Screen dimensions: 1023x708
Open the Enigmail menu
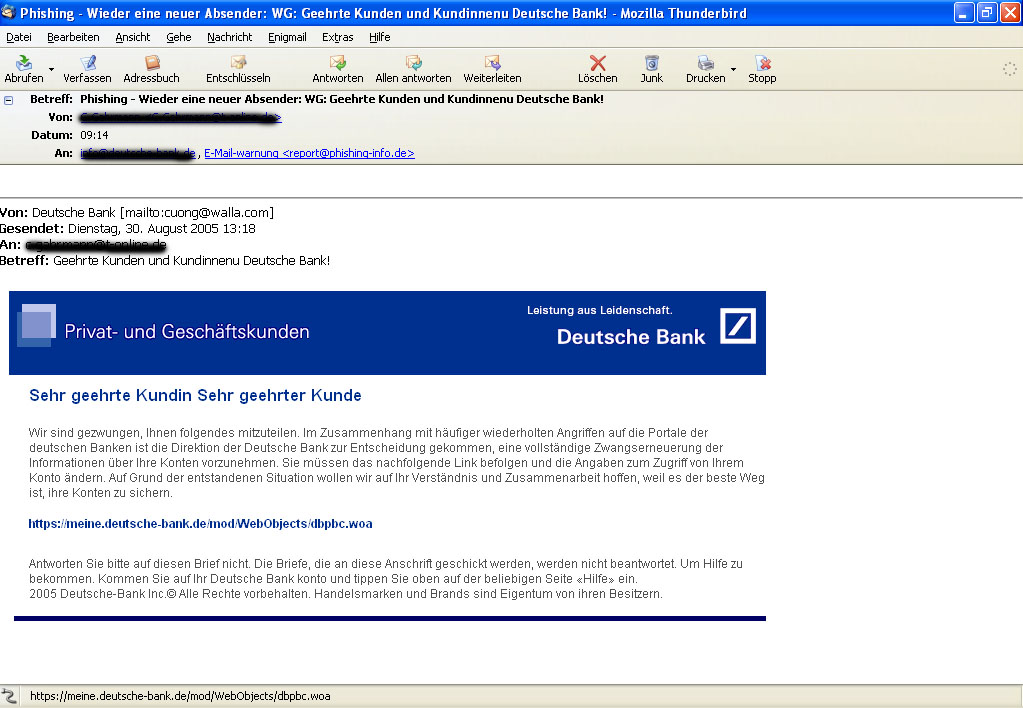click(x=287, y=37)
